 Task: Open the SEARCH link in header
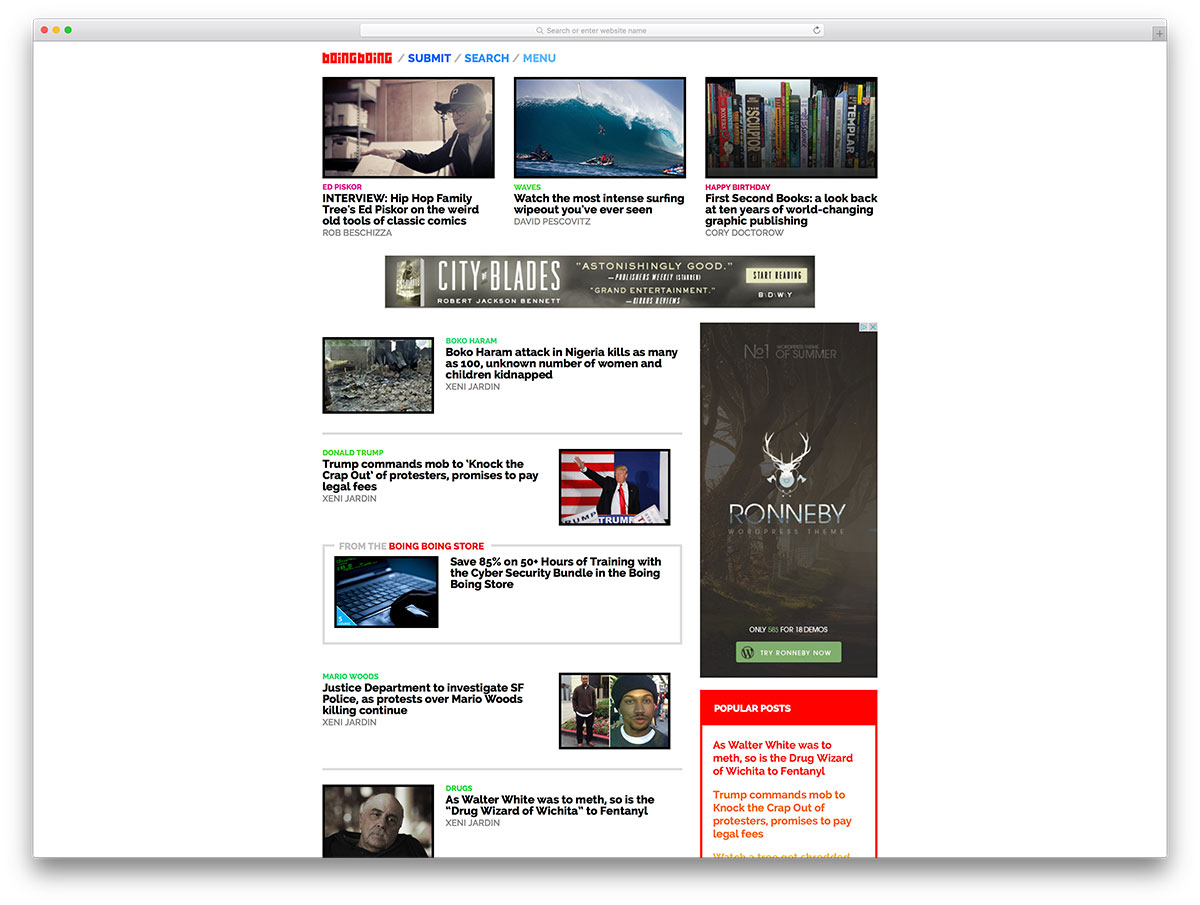[x=486, y=58]
